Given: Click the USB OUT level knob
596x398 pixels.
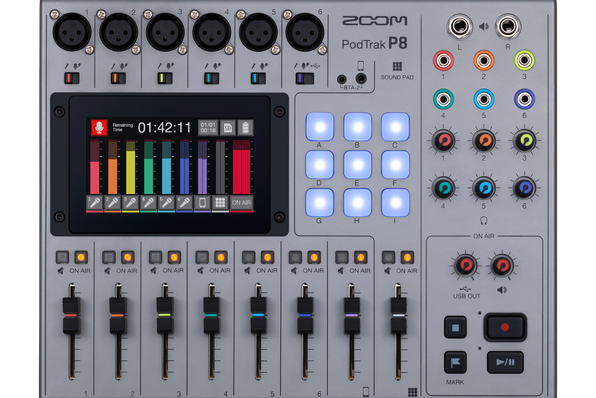Looking at the screenshot, I should point(466,265).
